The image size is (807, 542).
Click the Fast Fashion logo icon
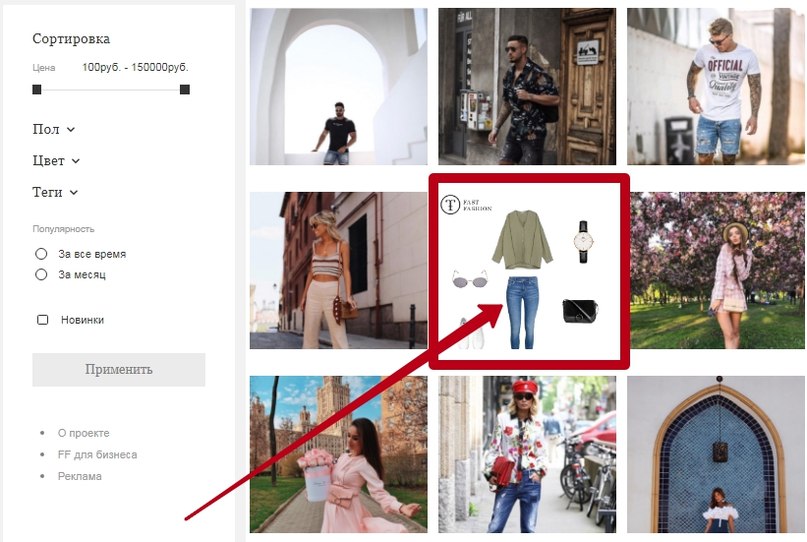[451, 205]
